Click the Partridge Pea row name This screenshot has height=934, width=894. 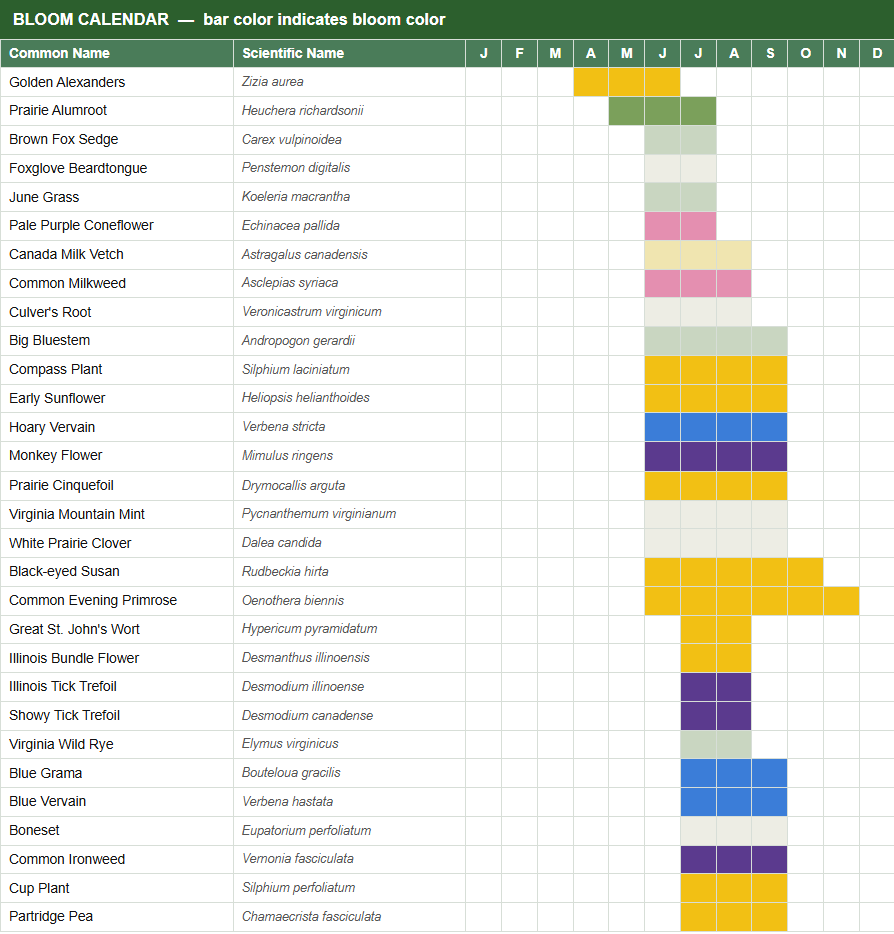[51, 917]
